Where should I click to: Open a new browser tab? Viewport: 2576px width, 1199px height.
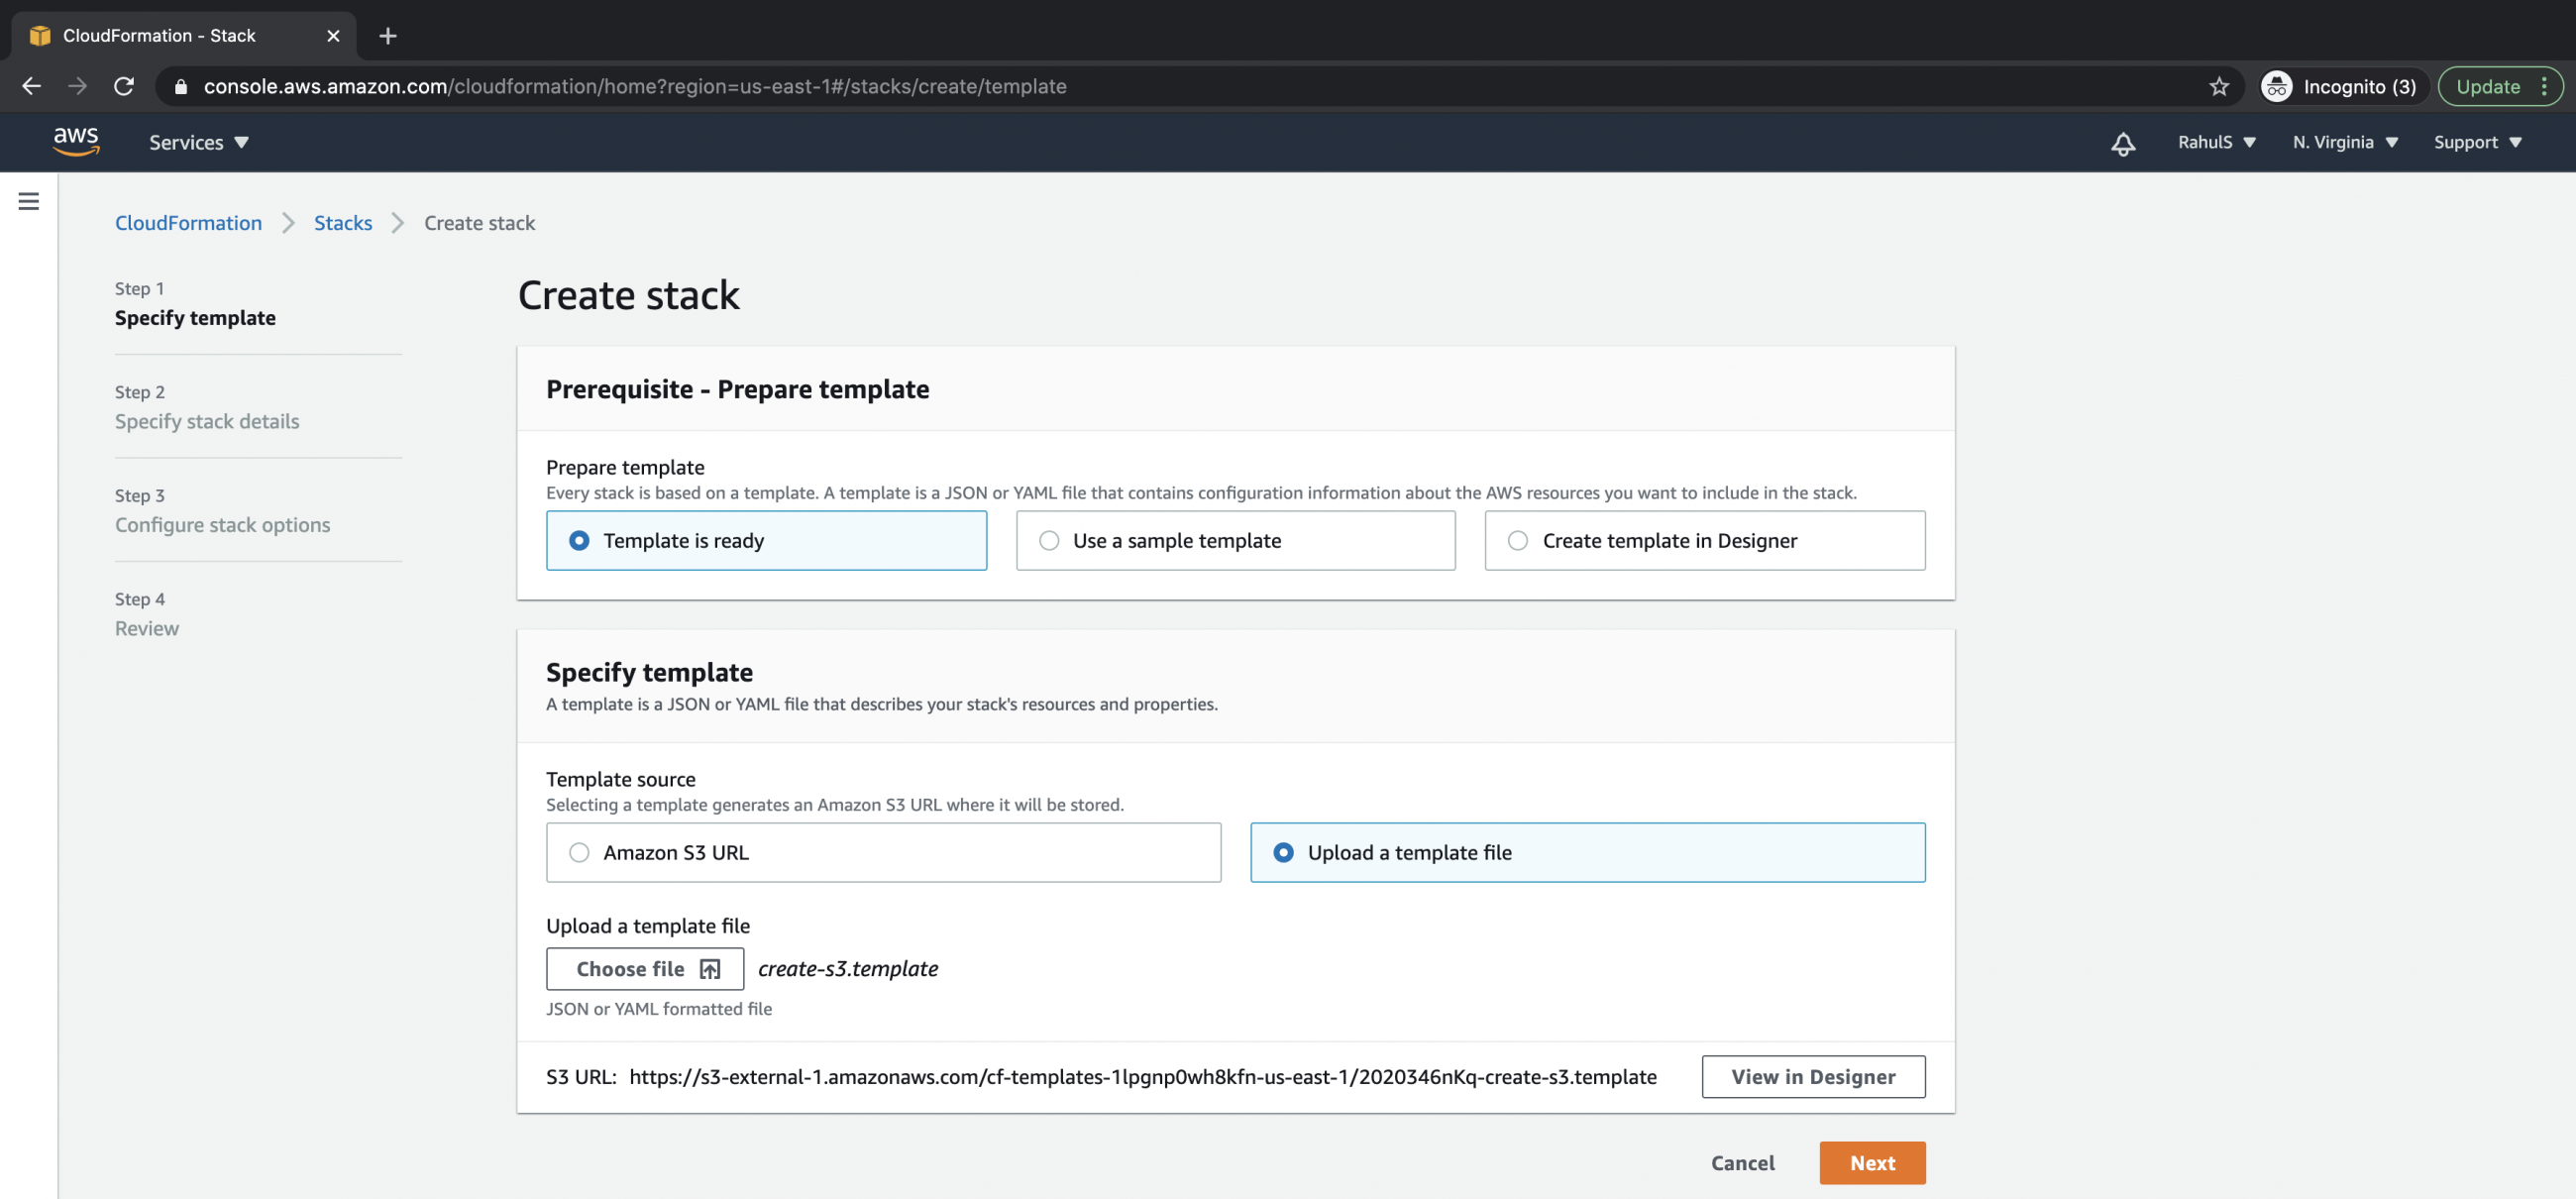[x=388, y=36]
